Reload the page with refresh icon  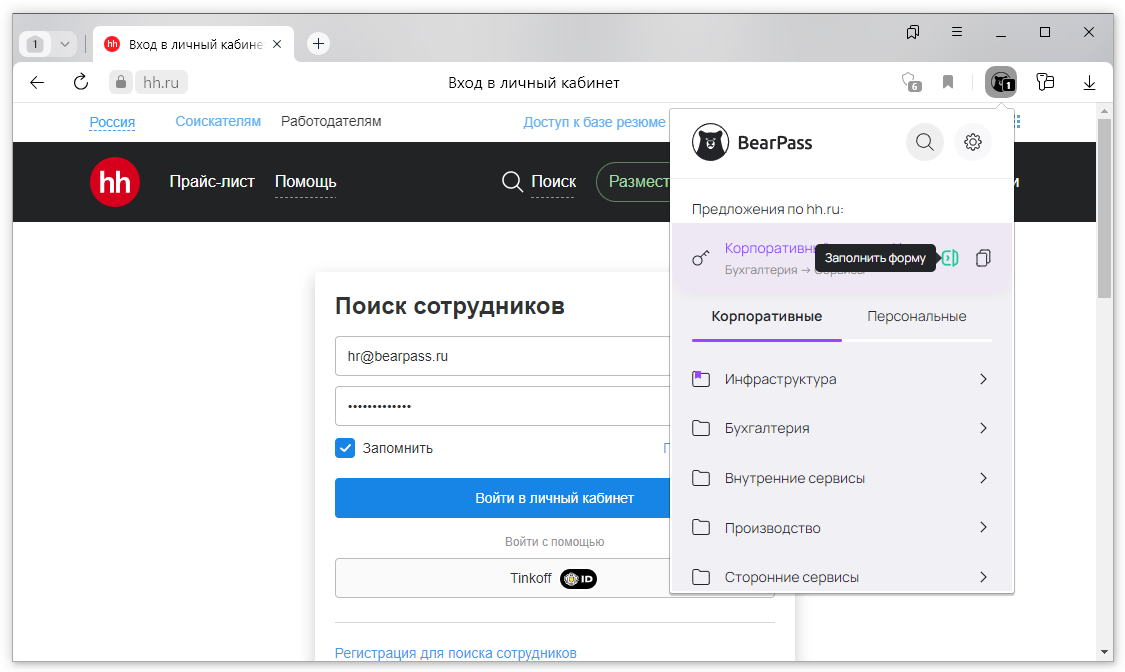pos(81,82)
